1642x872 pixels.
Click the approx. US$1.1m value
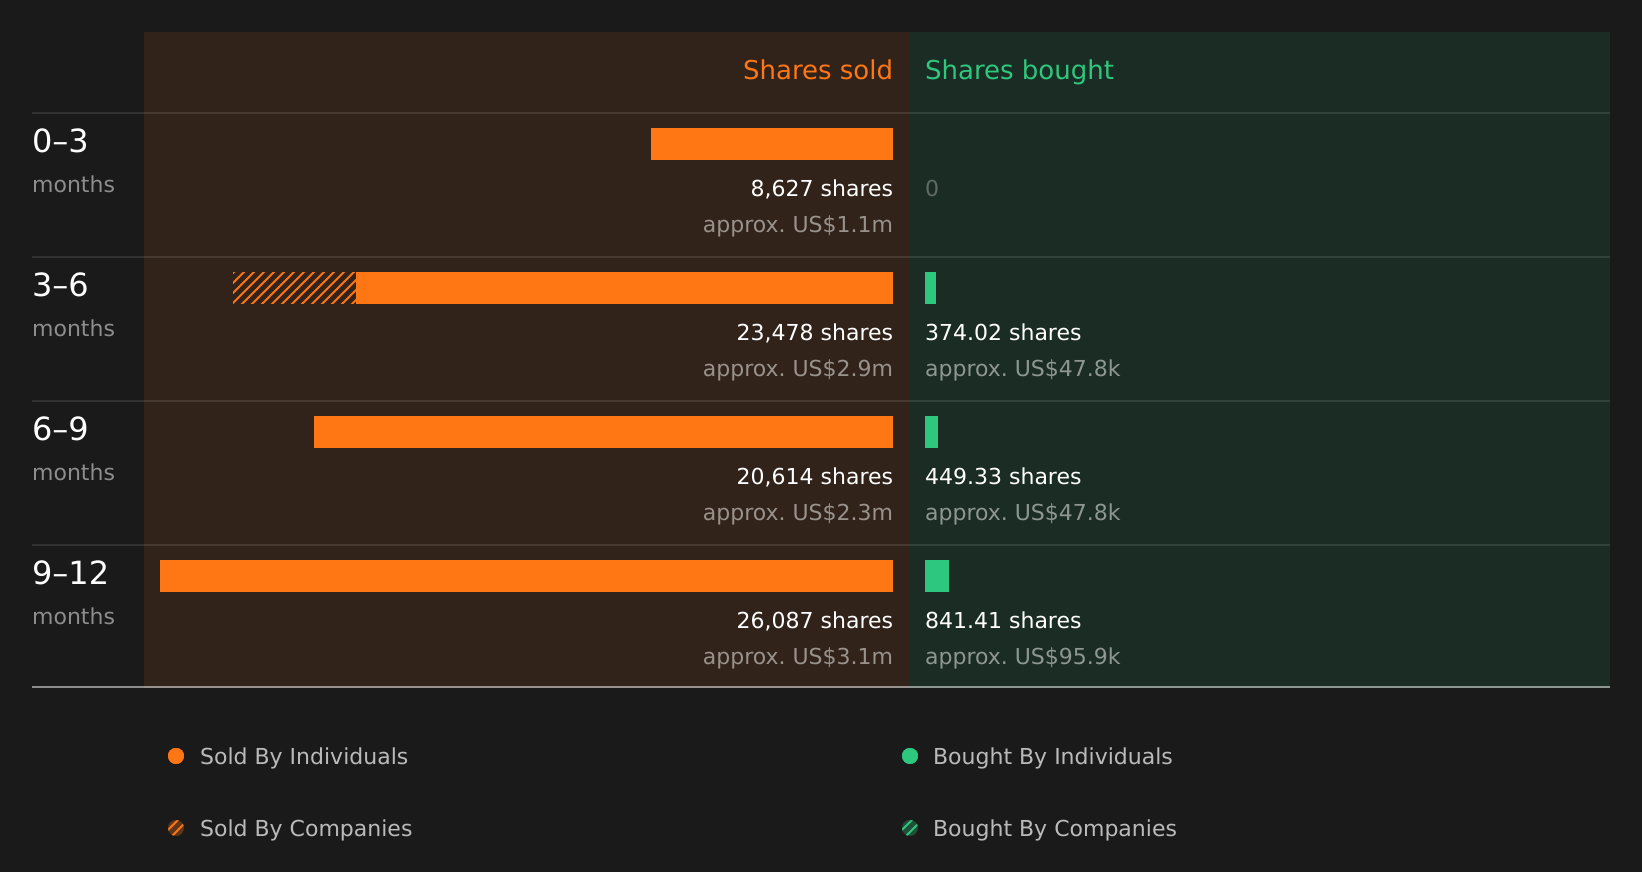click(797, 225)
